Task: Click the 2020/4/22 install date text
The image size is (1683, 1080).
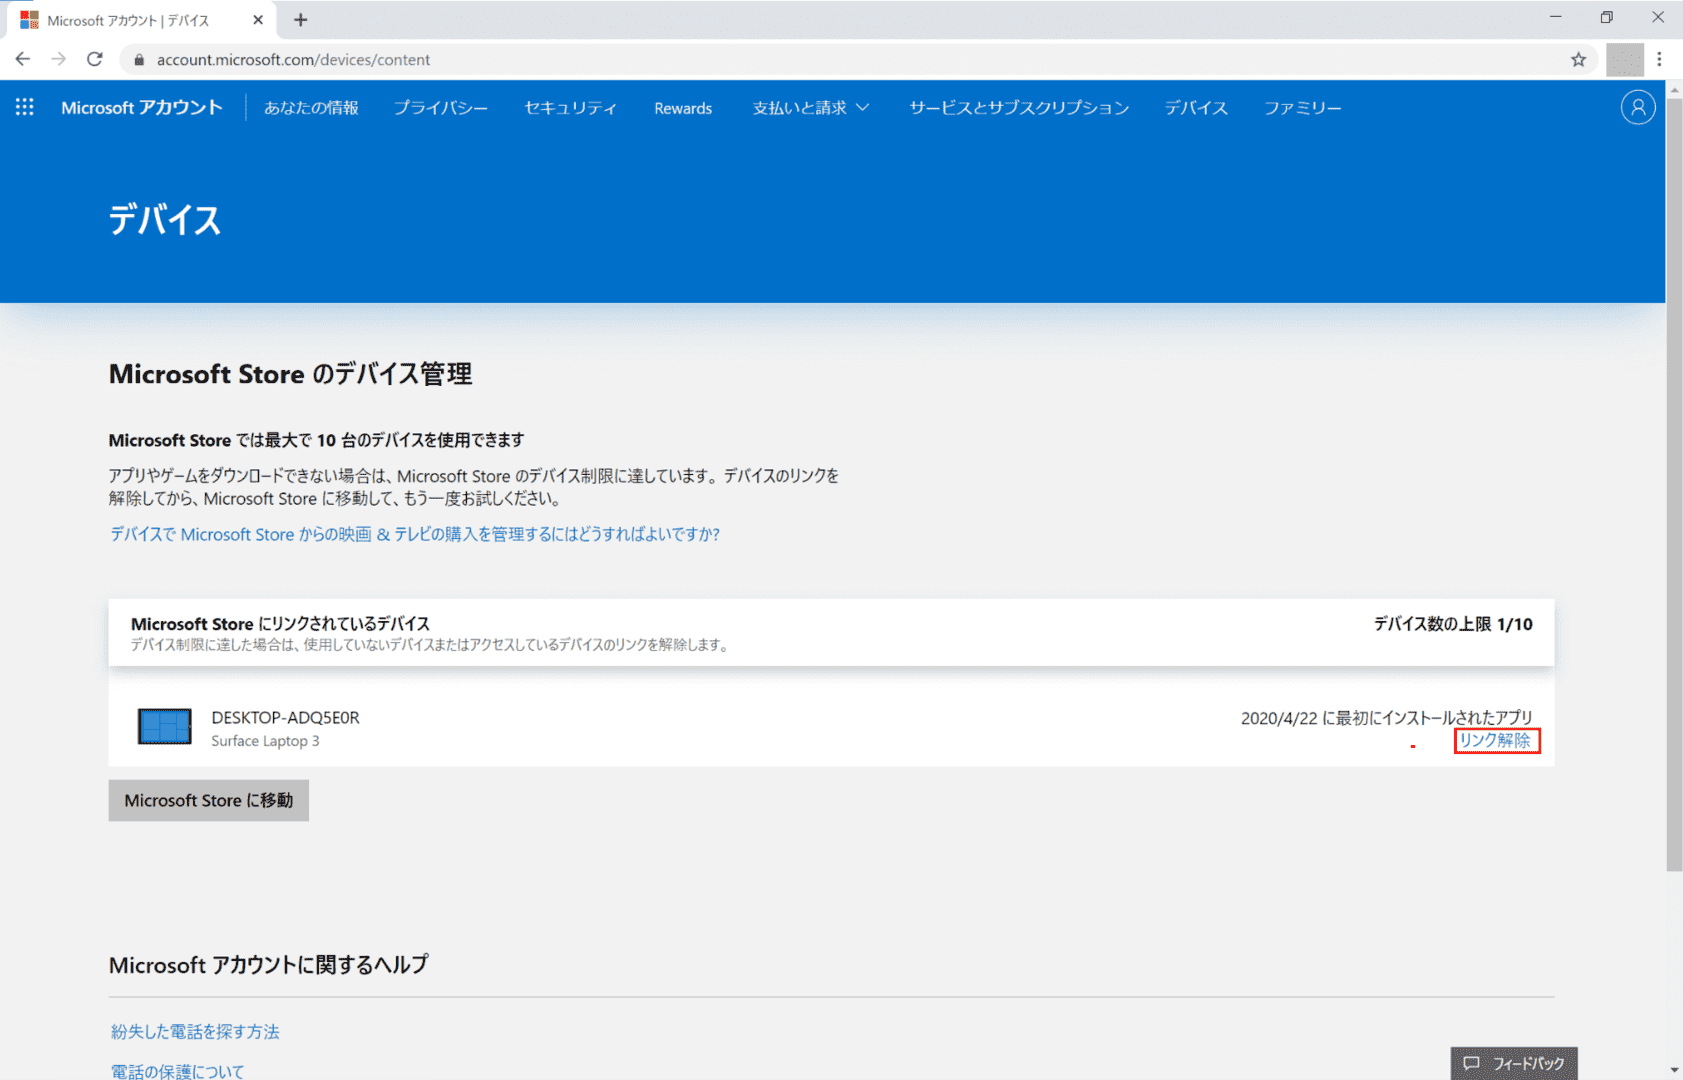Action: [x=1386, y=718]
